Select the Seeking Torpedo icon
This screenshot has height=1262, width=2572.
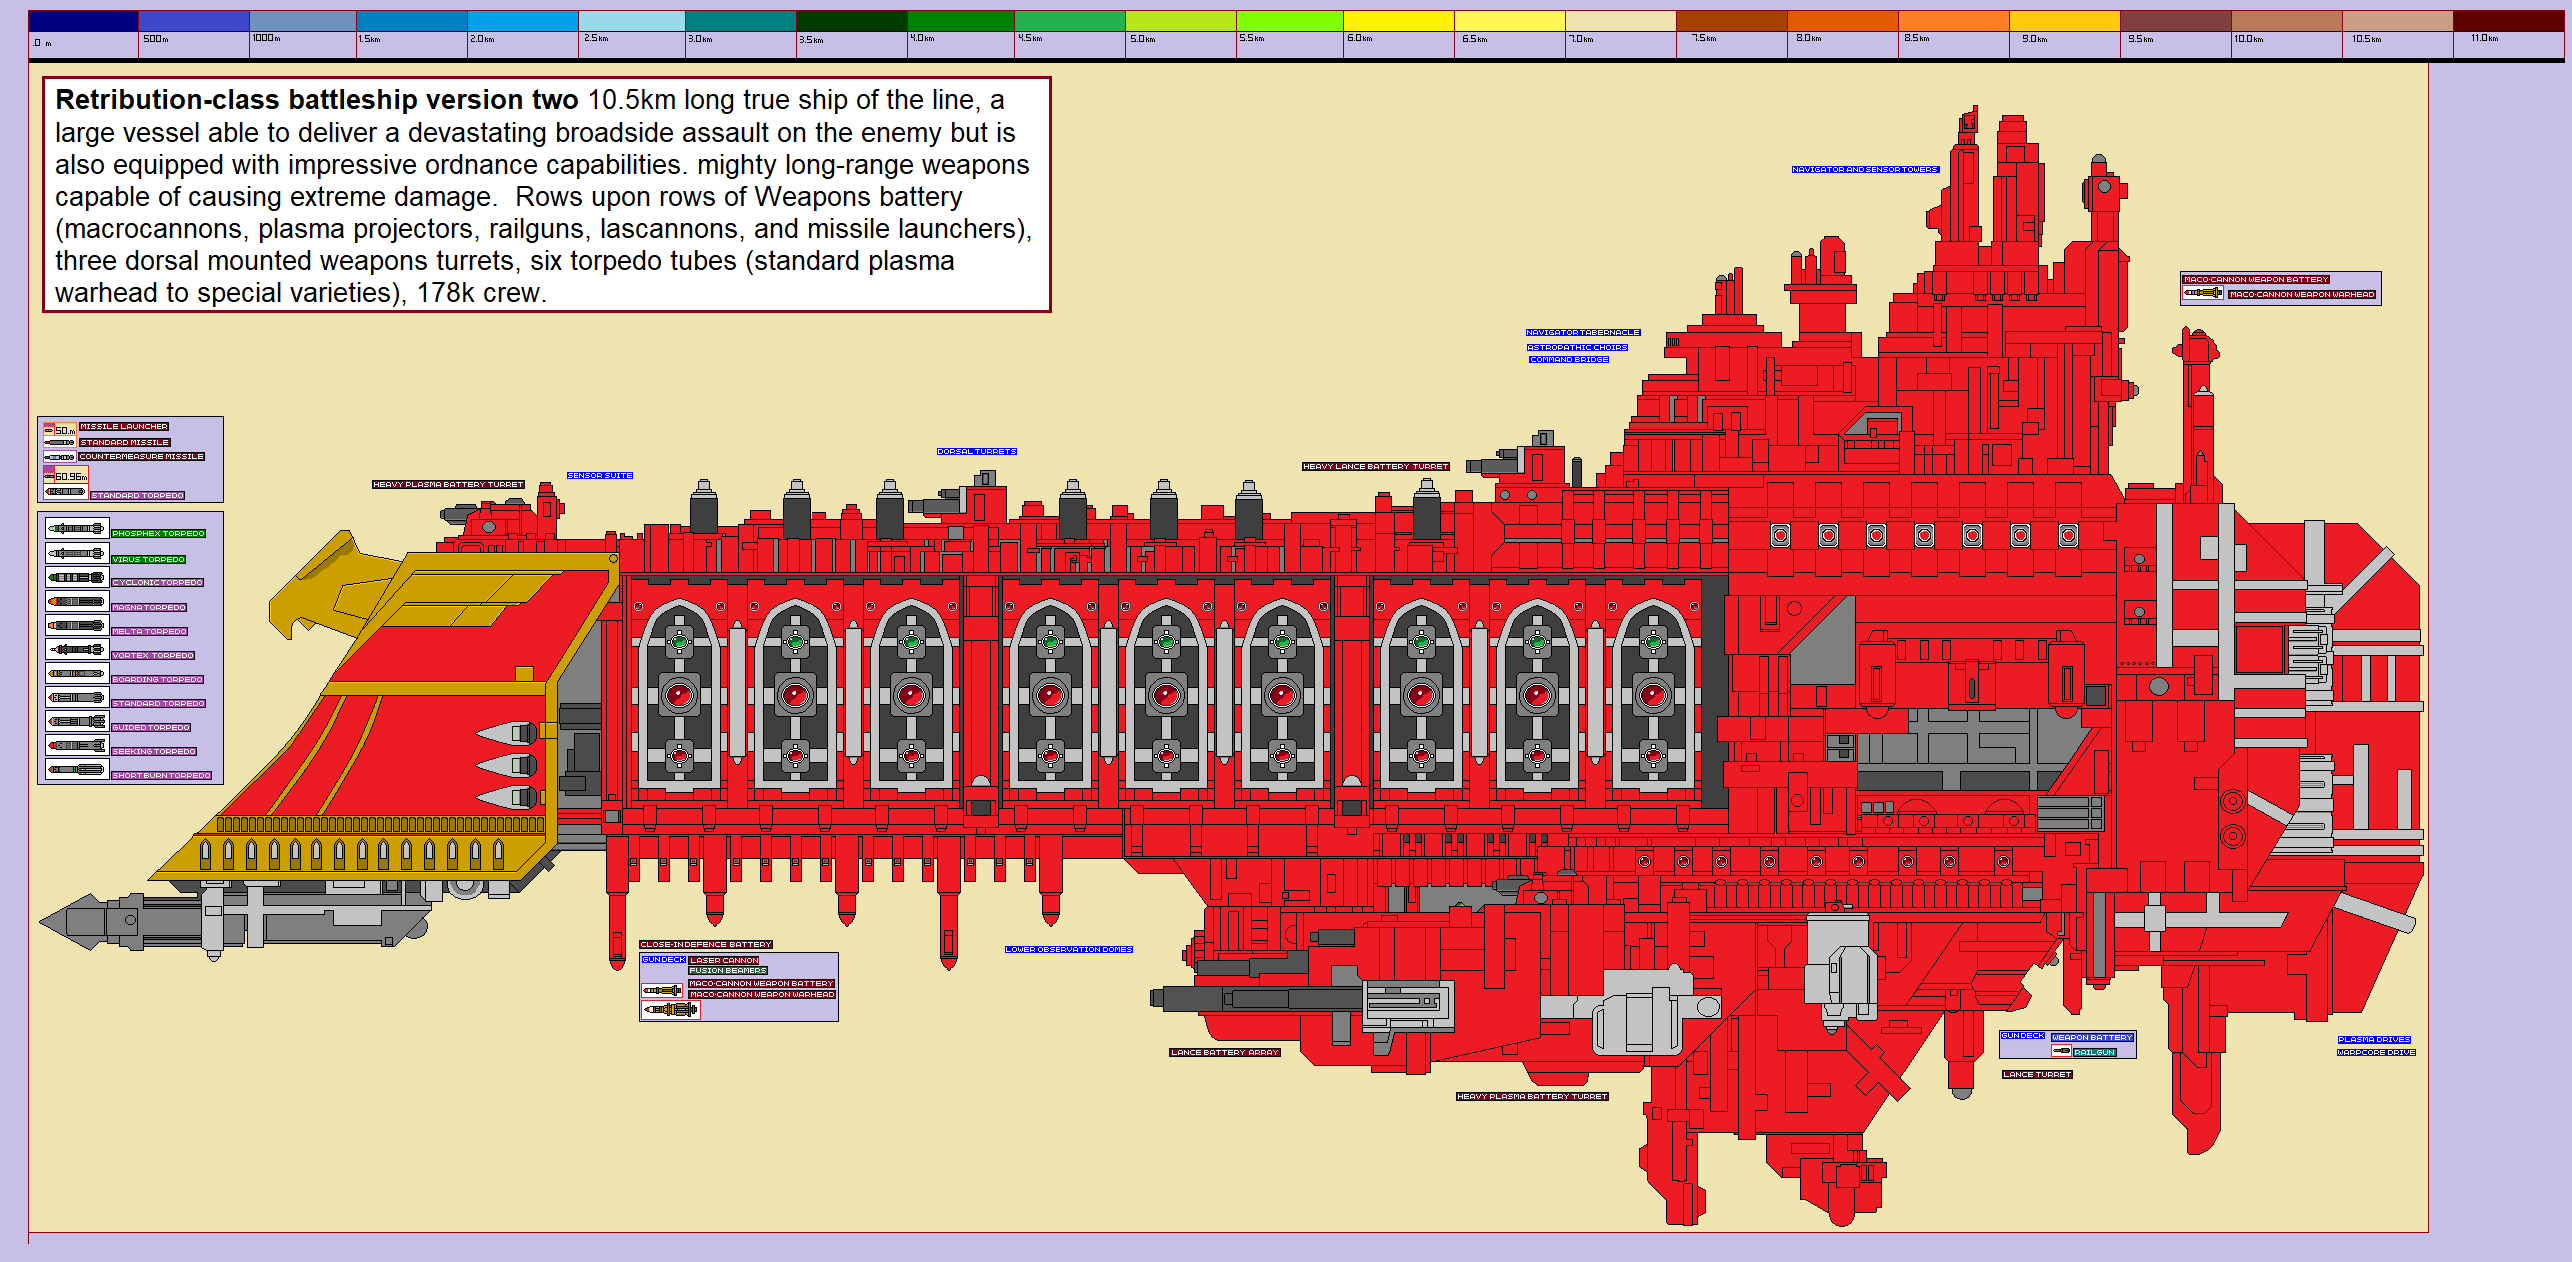[x=76, y=745]
